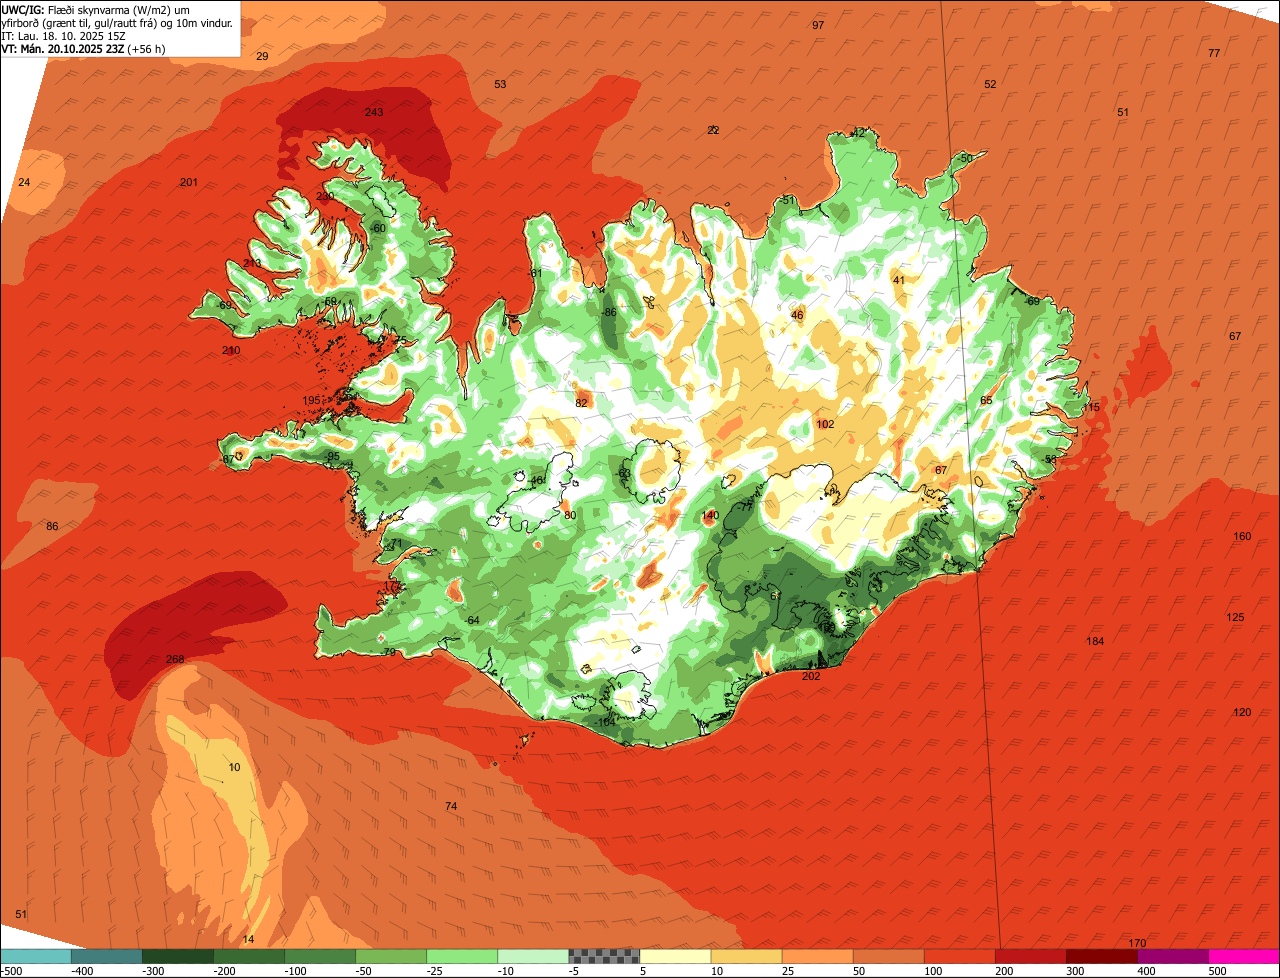The width and height of the screenshot is (1280, 978).
Task: Click the map value 71 on the west coast
Action: [x=396, y=543]
